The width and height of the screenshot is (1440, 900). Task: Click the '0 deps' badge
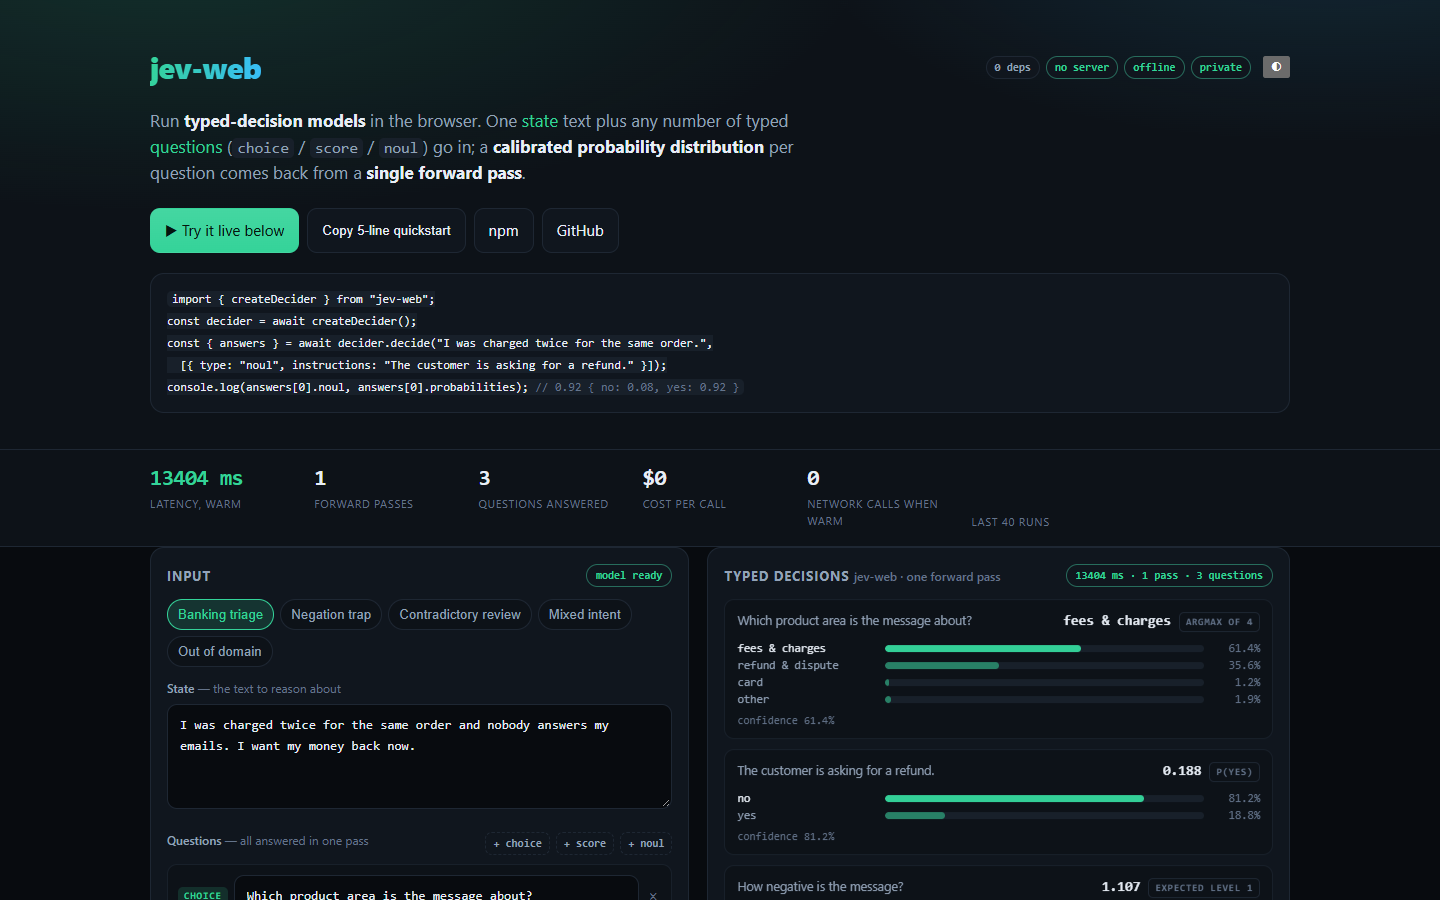coord(1012,67)
